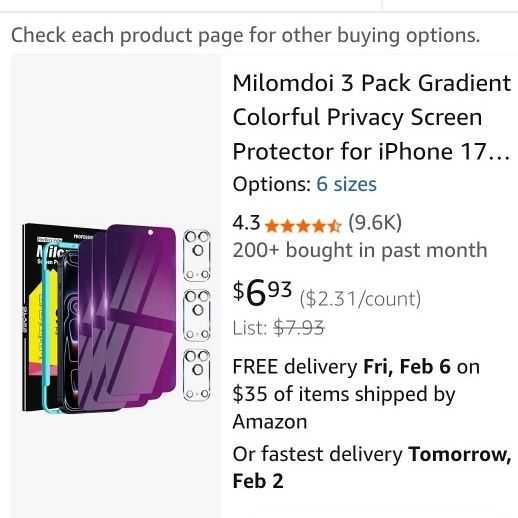The image size is (518, 518).
Task: Click the $2.31/count unit price
Action: pyautogui.click(x=360, y=299)
